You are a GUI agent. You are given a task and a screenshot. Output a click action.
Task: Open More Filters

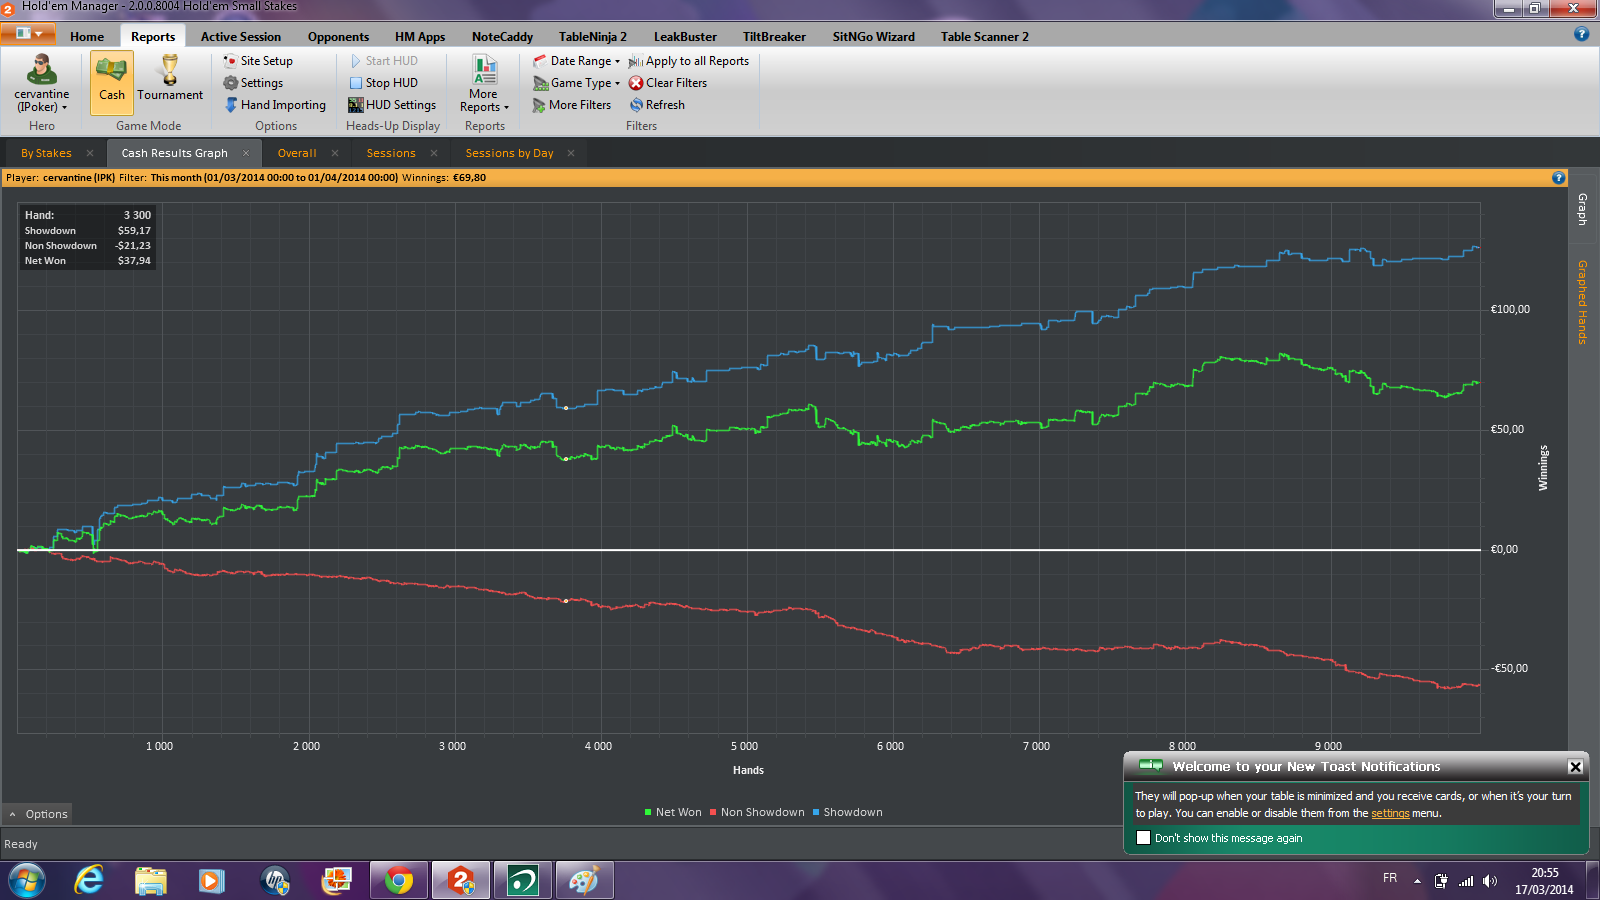(572, 105)
